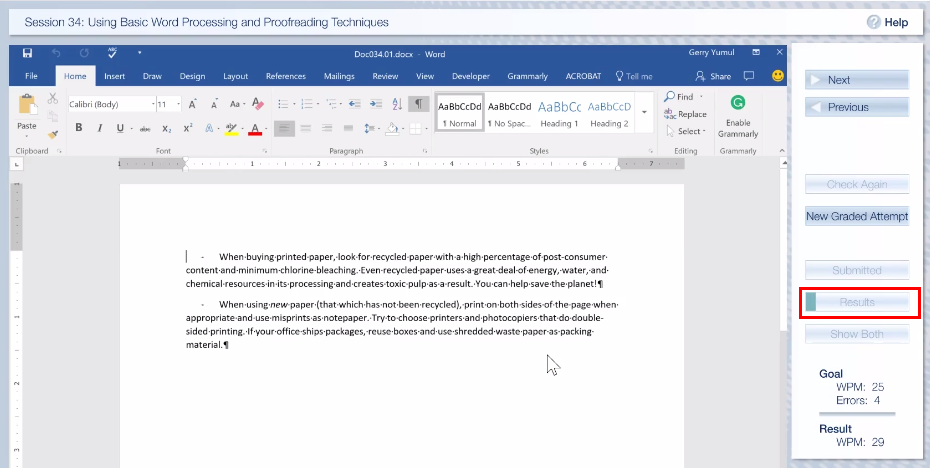
Task: Toggle Strikethrough formatting
Action: [145, 128]
